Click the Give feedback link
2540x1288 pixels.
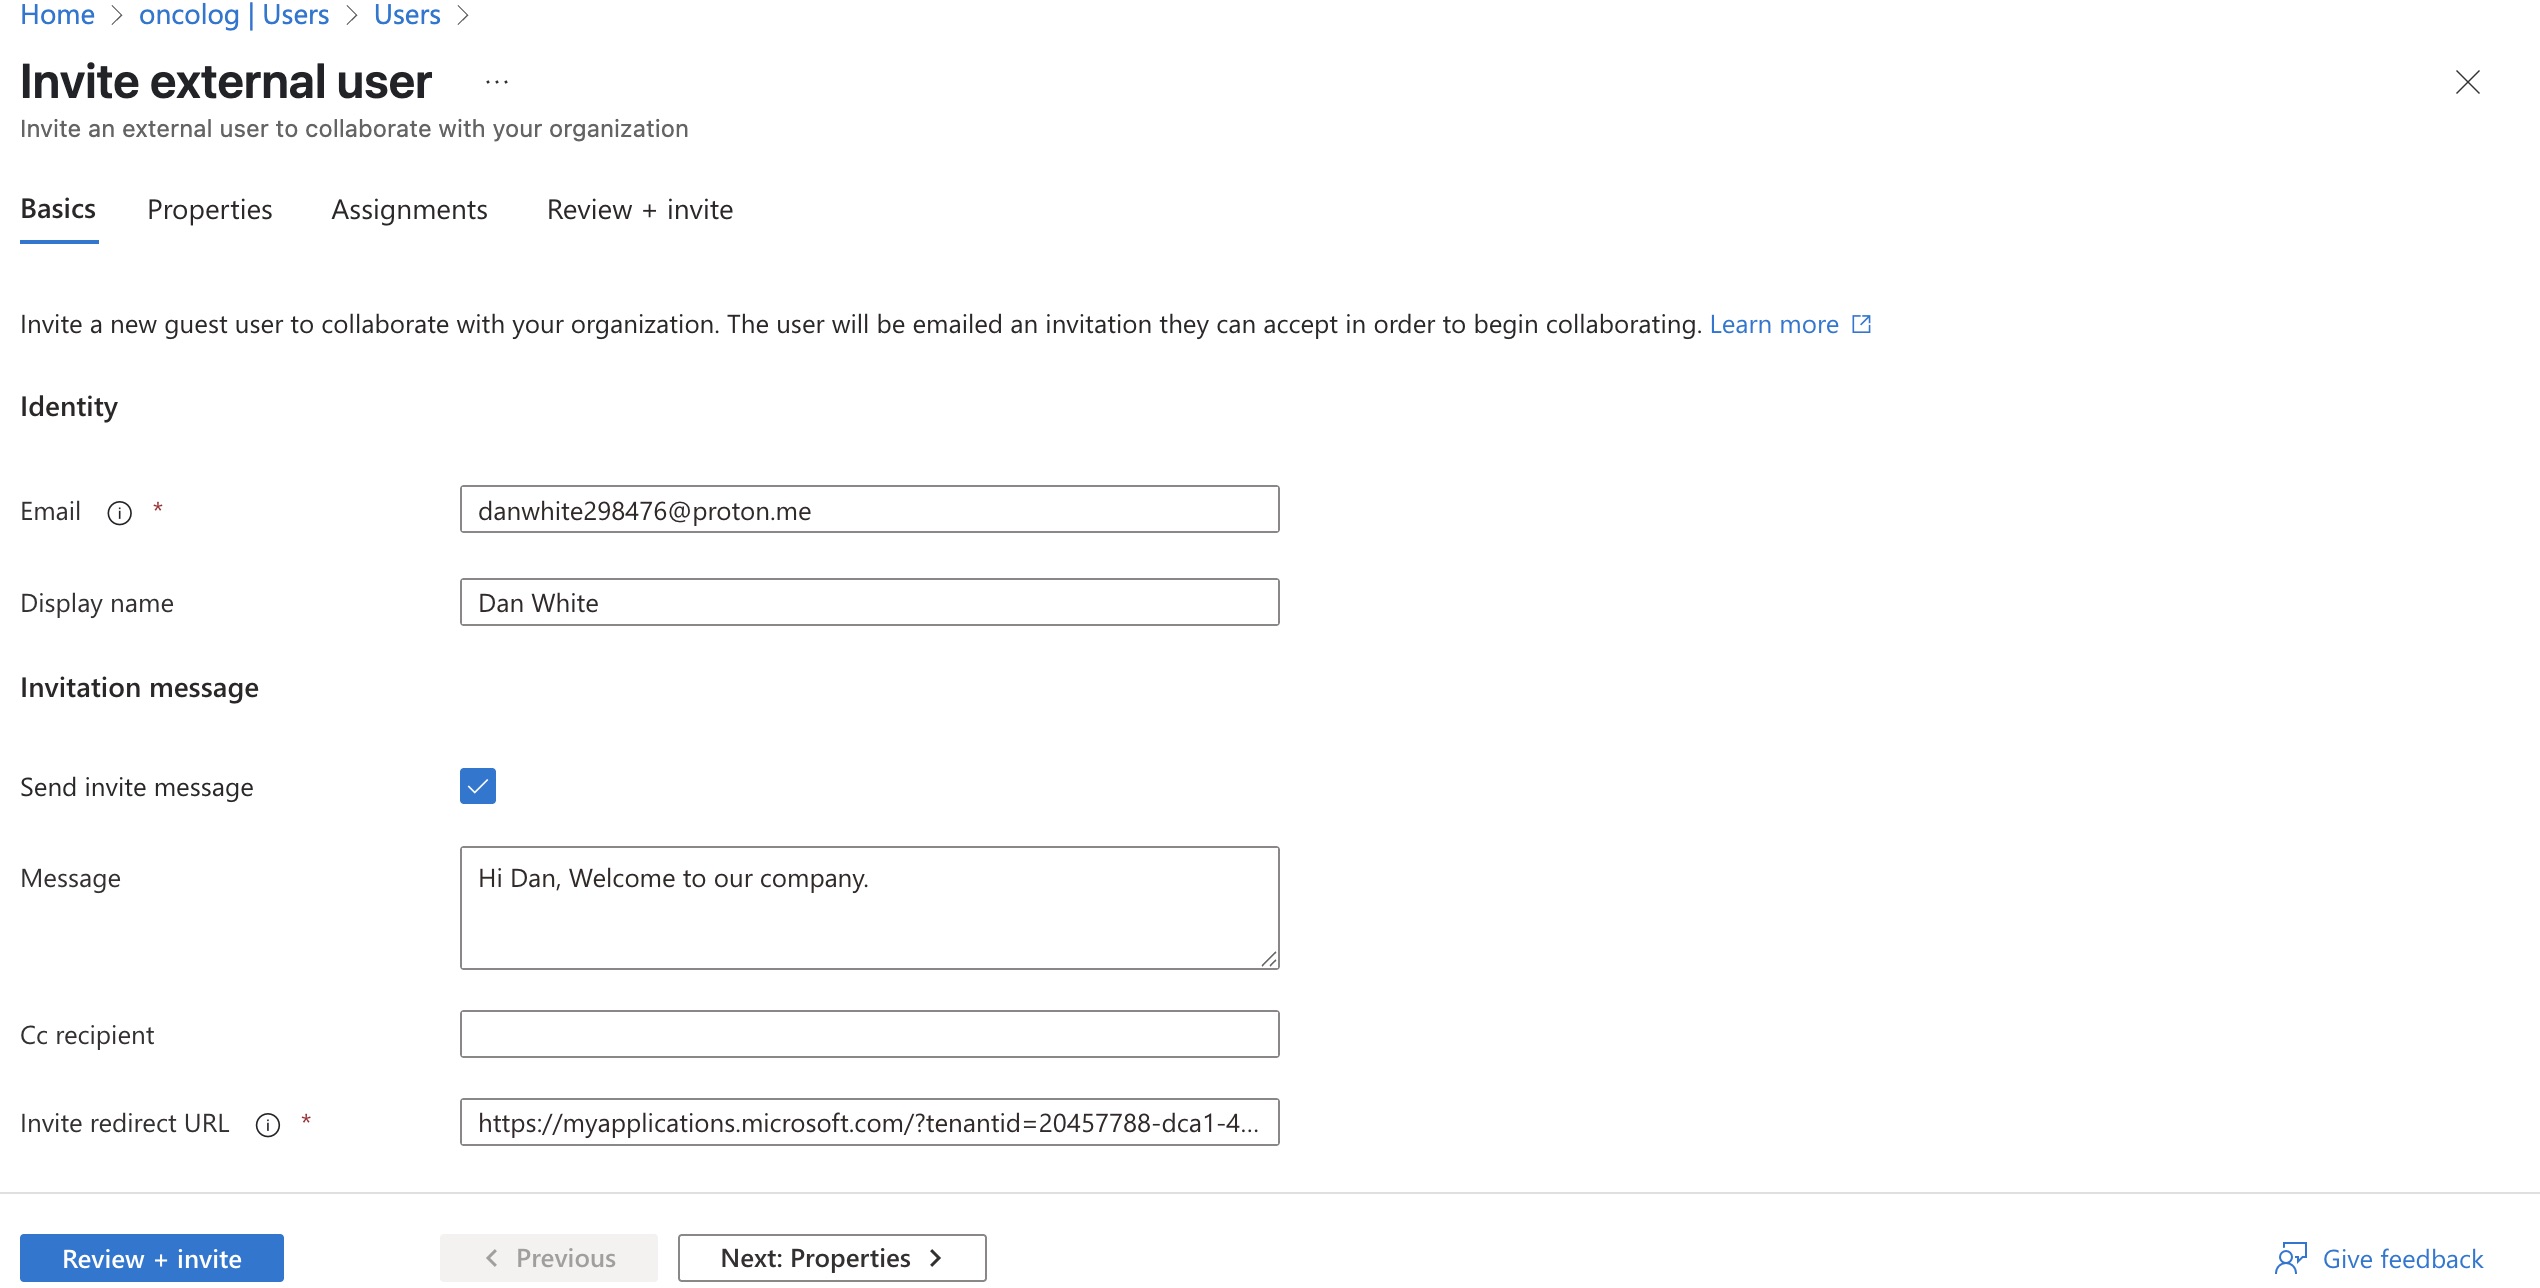[2402, 1259]
